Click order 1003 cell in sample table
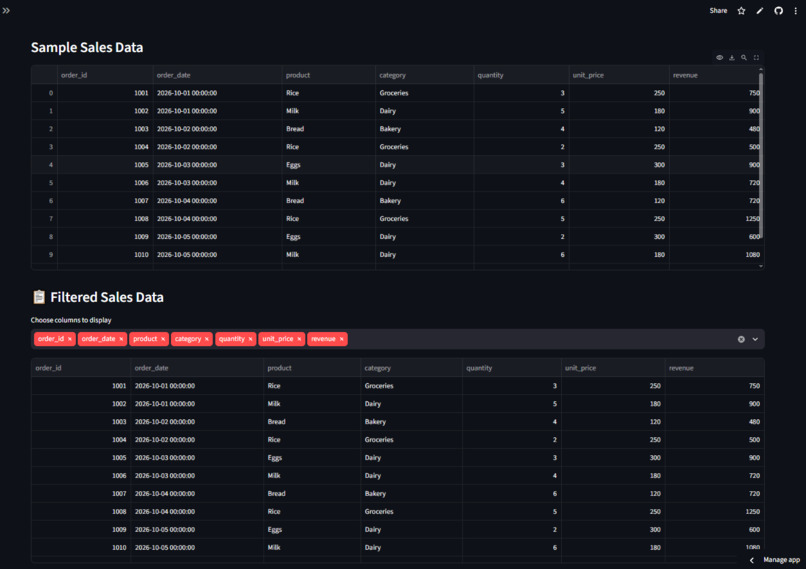 (105, 129)
